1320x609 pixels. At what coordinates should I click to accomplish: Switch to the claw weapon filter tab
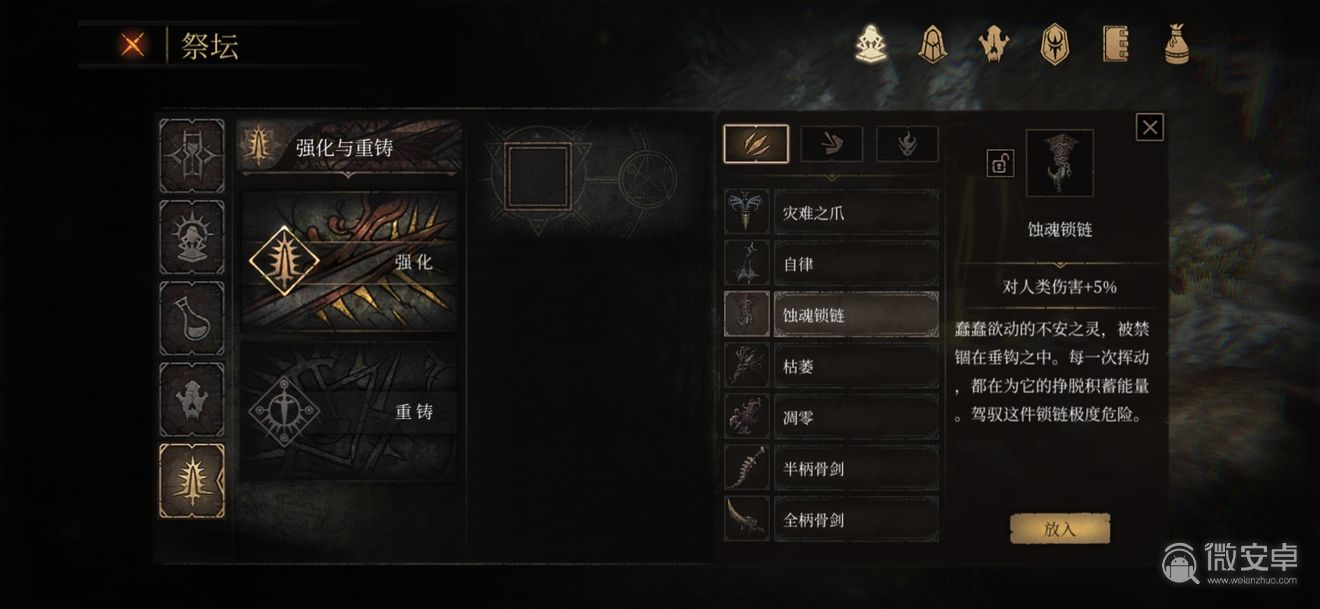click(756, 144)
